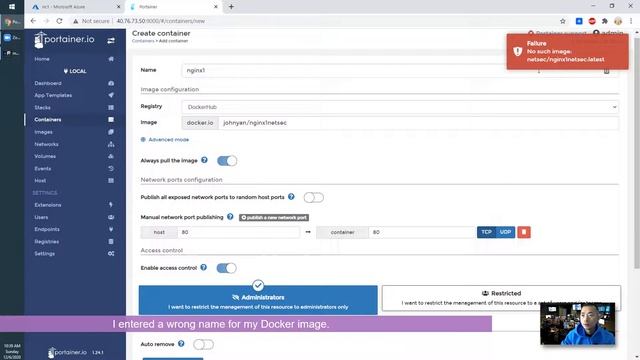Image resolution: width=640 pixels, height=360 pixels.
Task: Click the Registries database icon
Action: point(111,241)
